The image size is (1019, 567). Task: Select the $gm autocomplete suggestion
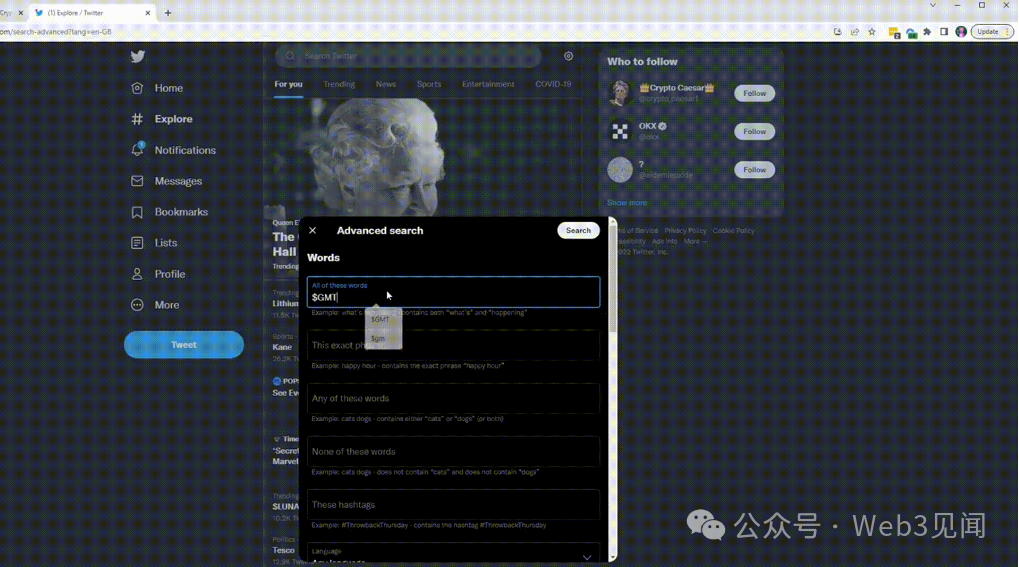coord(378,338)
